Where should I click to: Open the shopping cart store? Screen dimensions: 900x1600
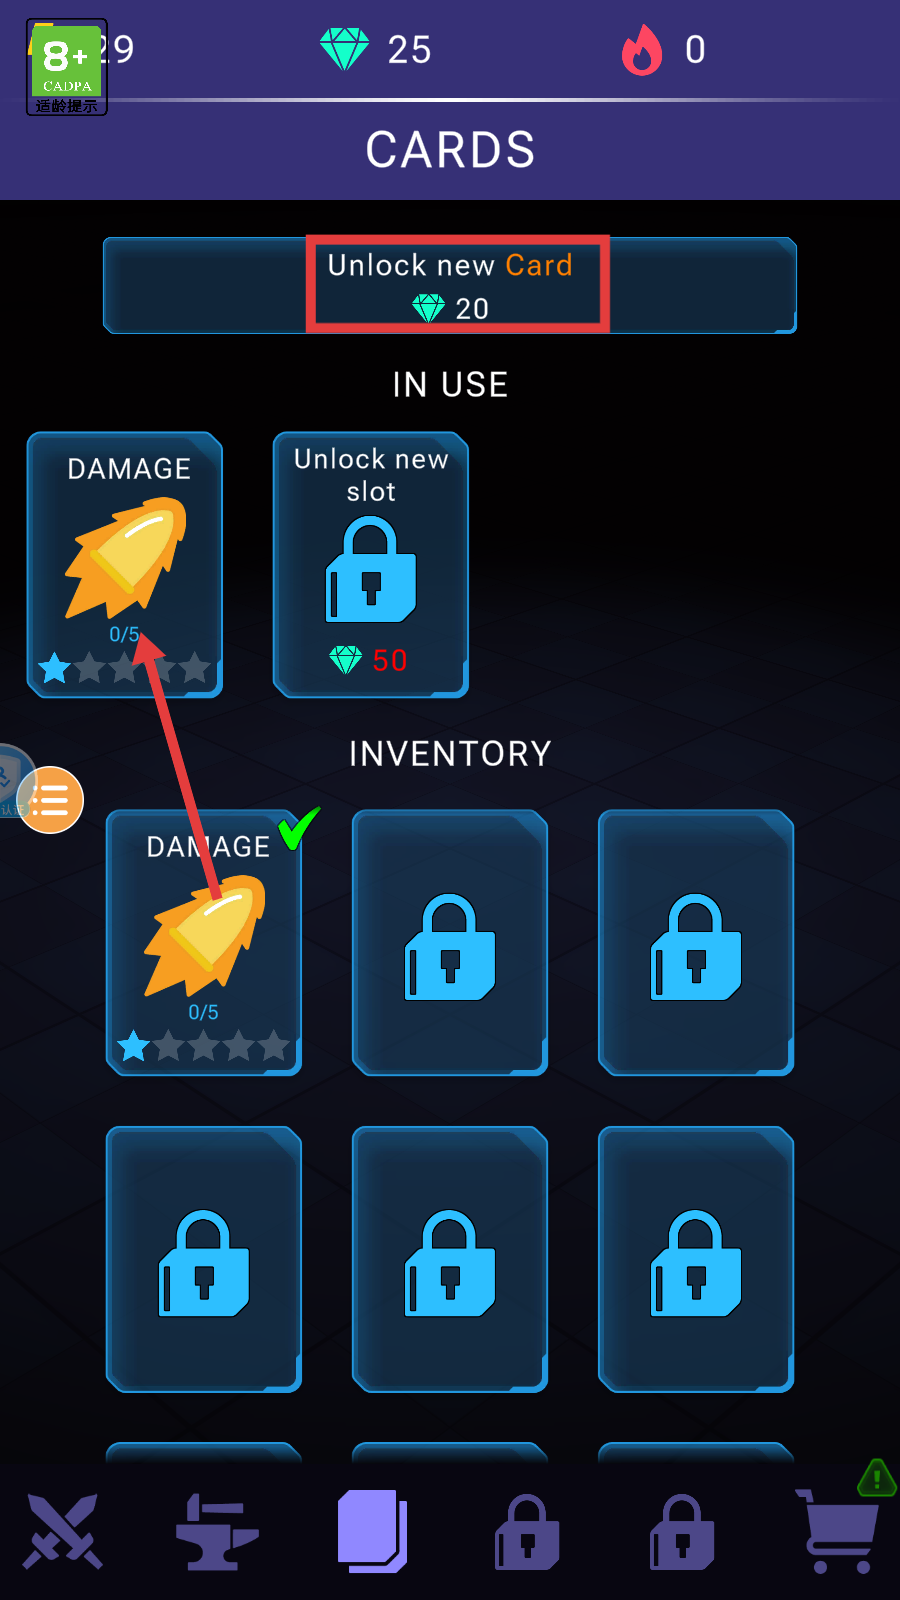click(x=838, y=1531)
